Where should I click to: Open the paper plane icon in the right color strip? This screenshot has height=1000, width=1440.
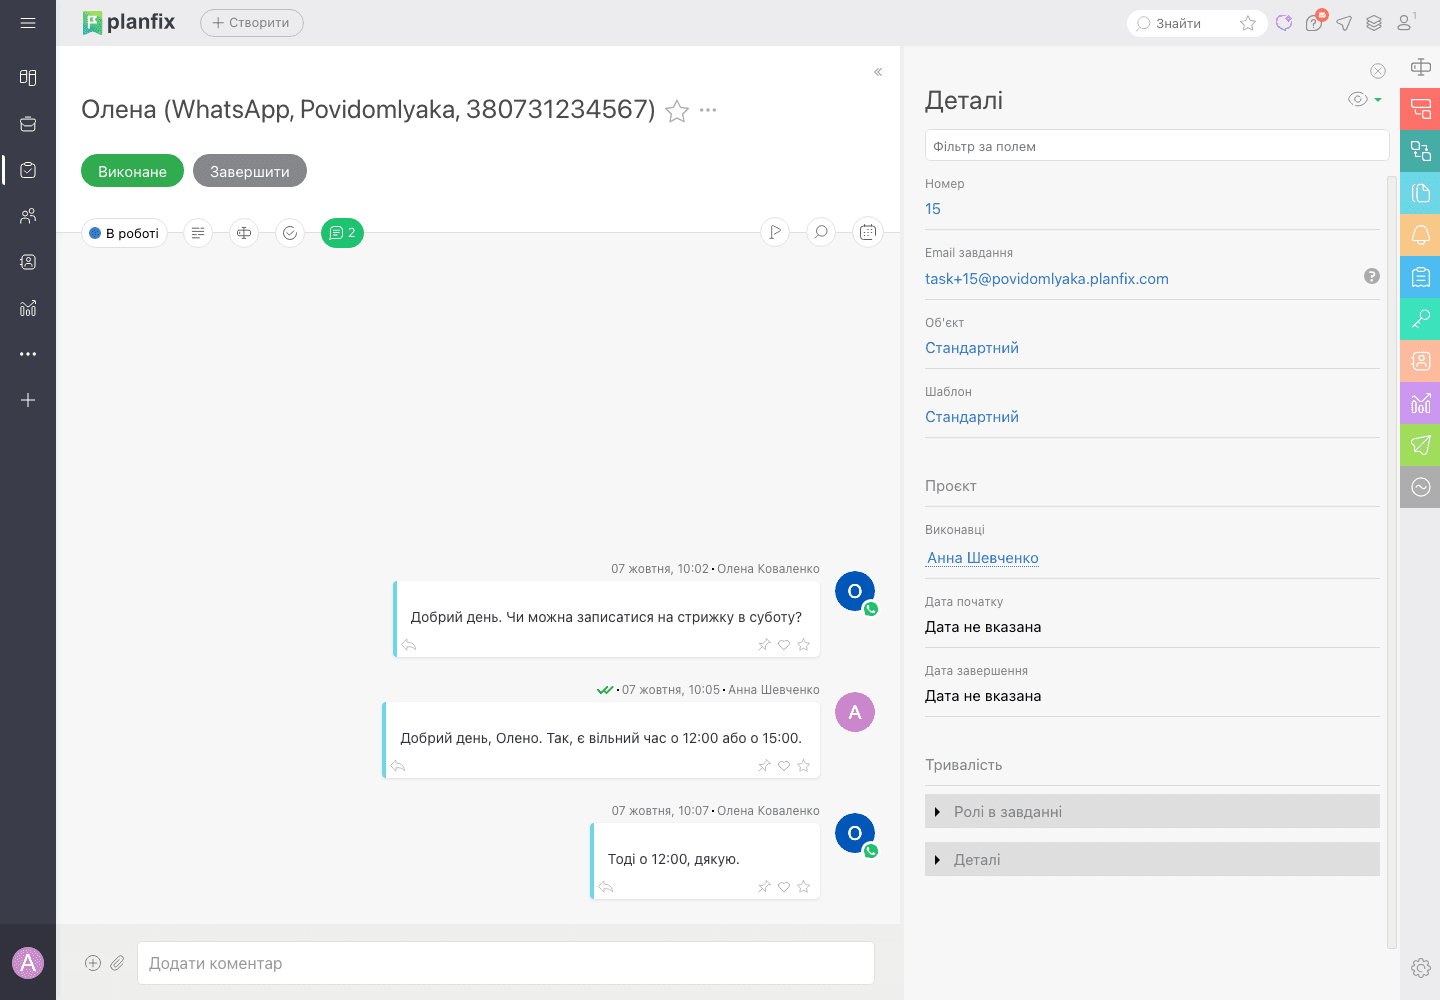pyautogui.click(x=1420, y=445)
